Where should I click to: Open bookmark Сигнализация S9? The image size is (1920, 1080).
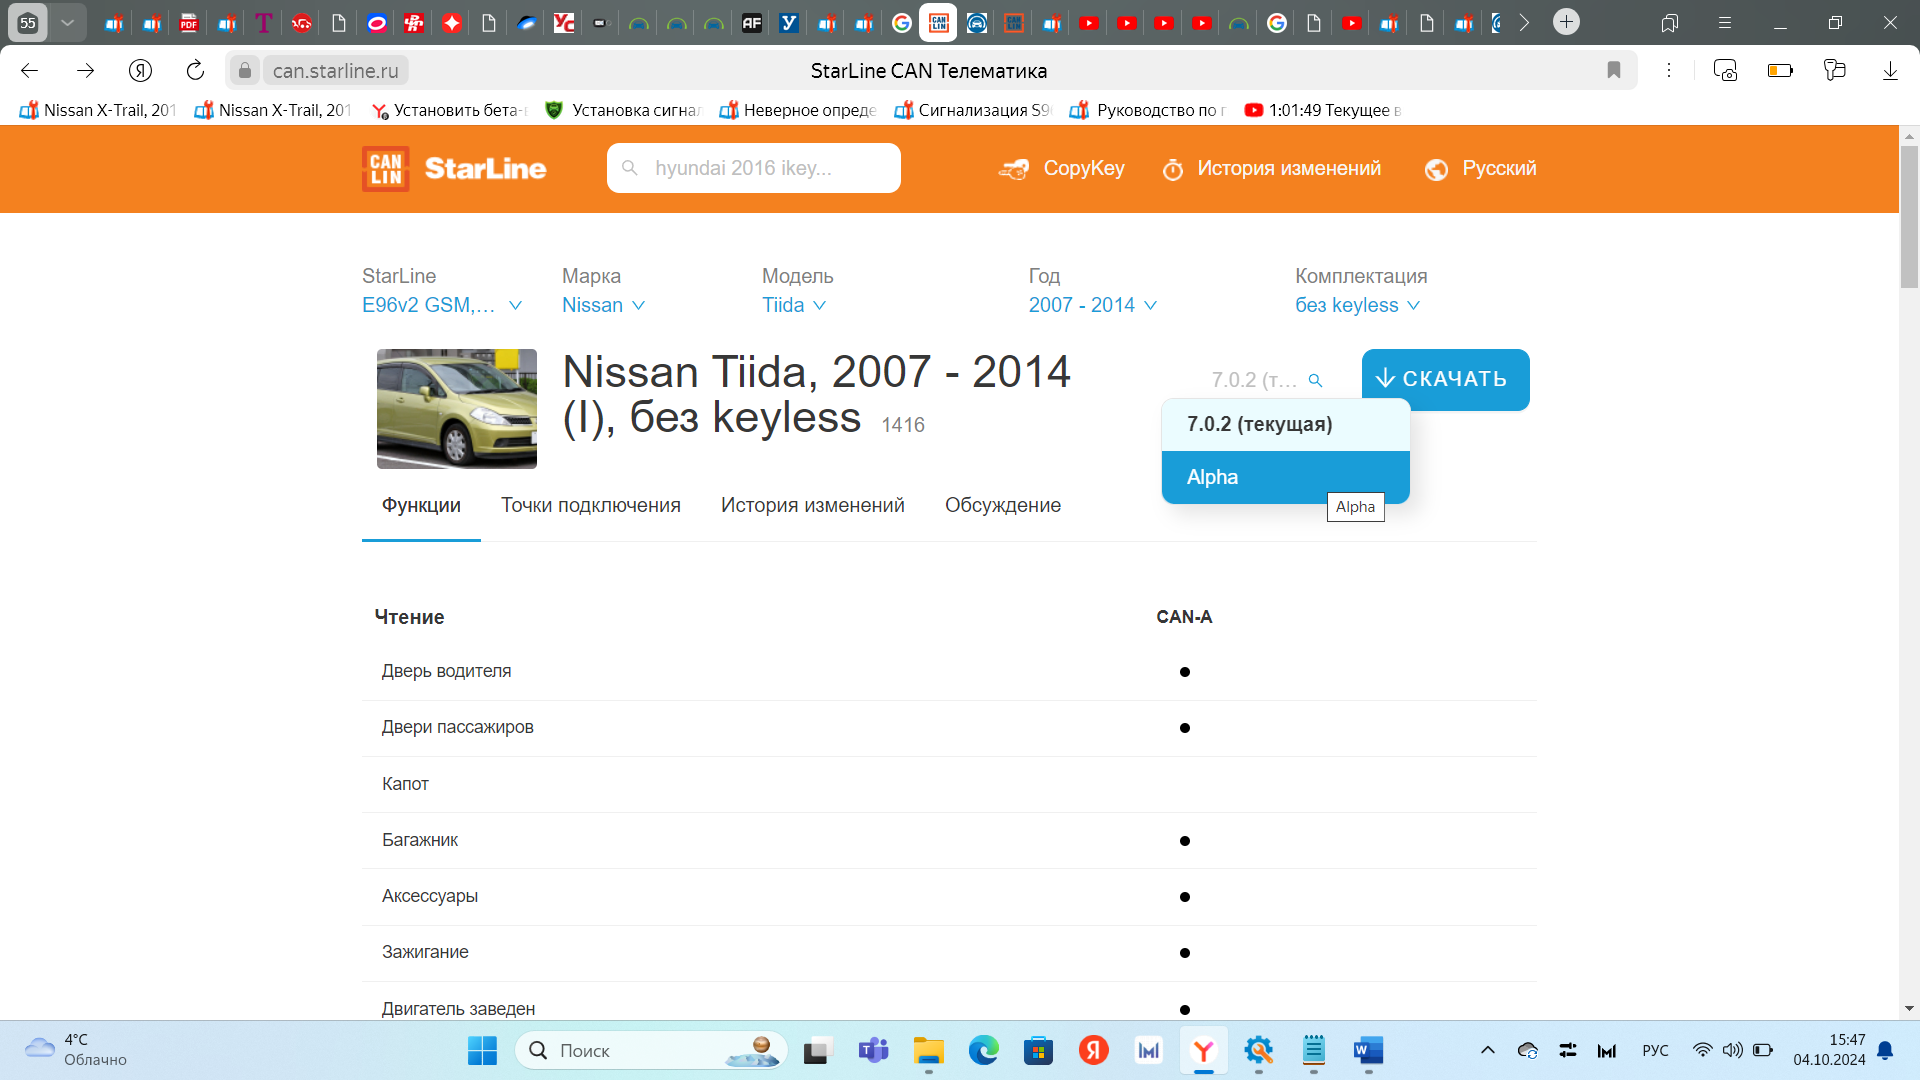(x=973, y=110)
